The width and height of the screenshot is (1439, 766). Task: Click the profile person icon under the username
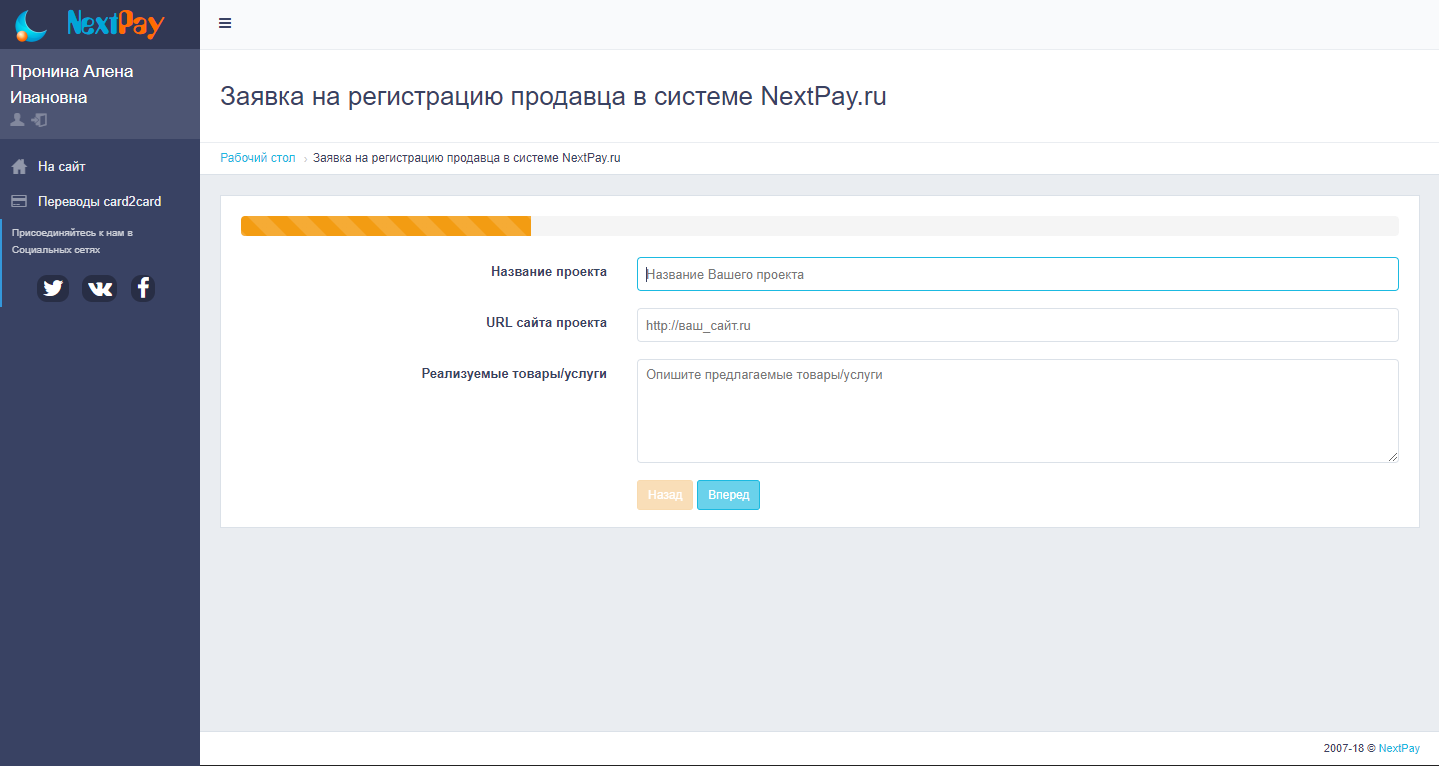(x=16, y=119)
